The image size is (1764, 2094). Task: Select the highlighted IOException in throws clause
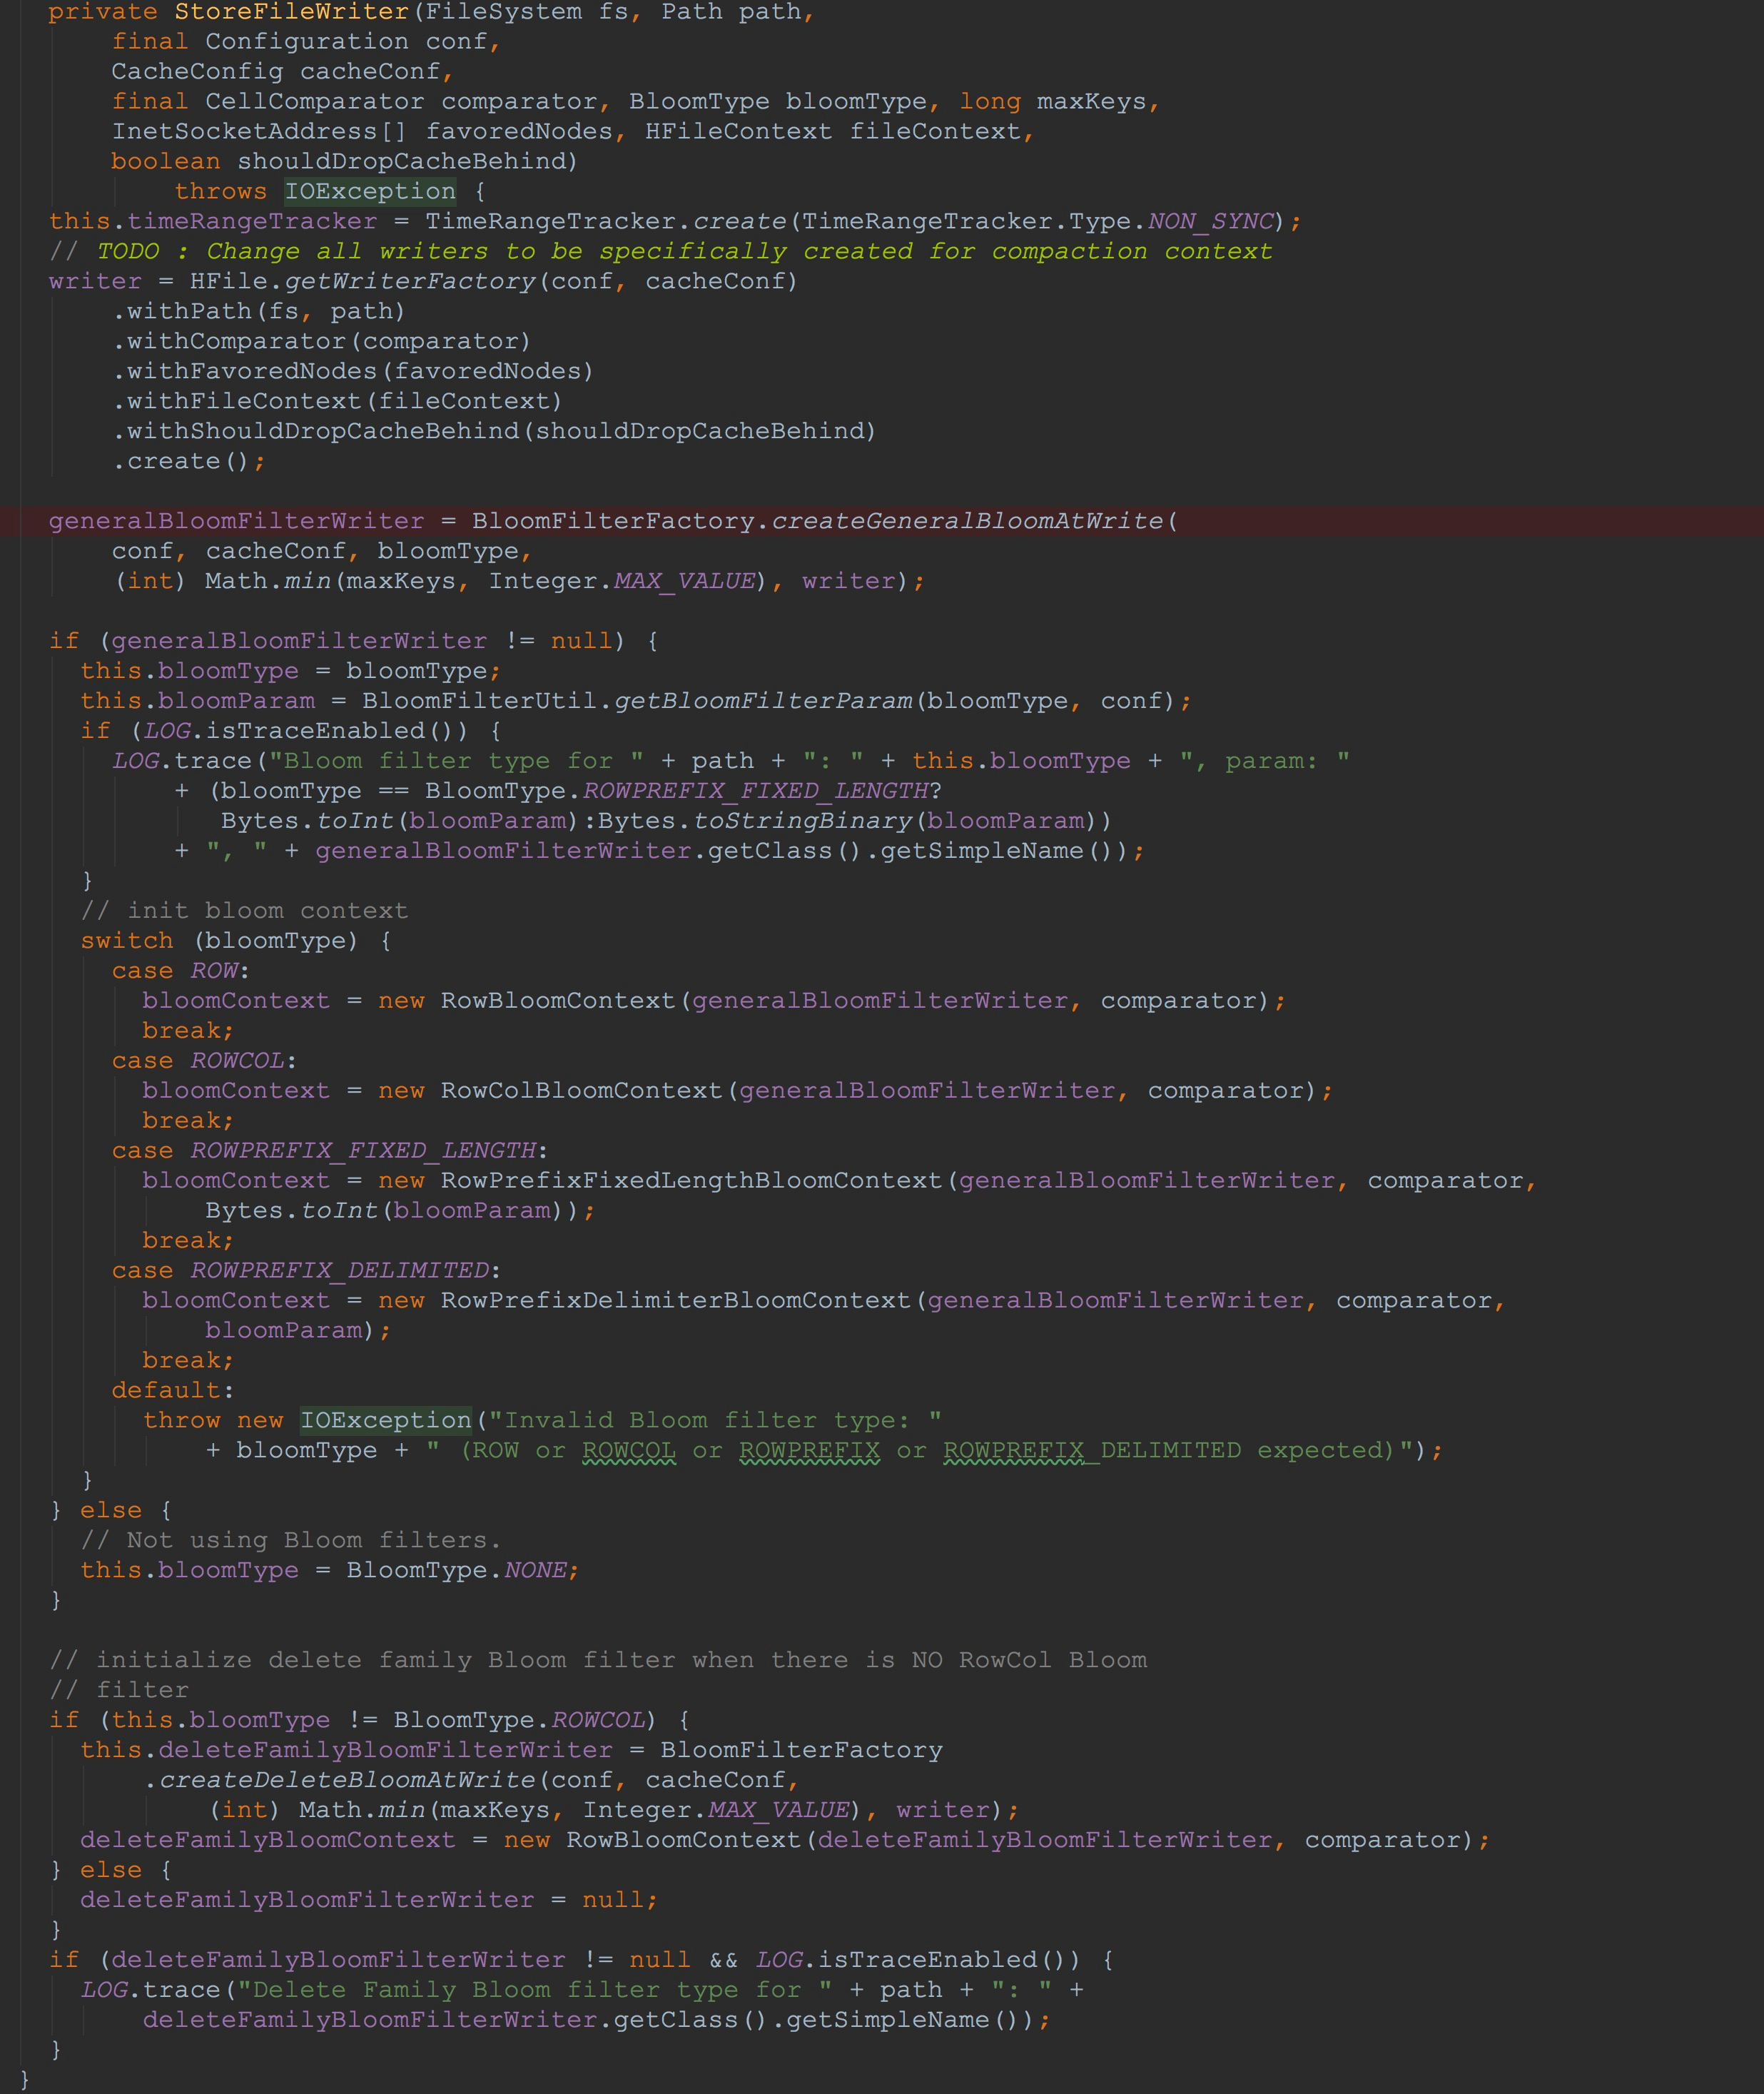370,191
